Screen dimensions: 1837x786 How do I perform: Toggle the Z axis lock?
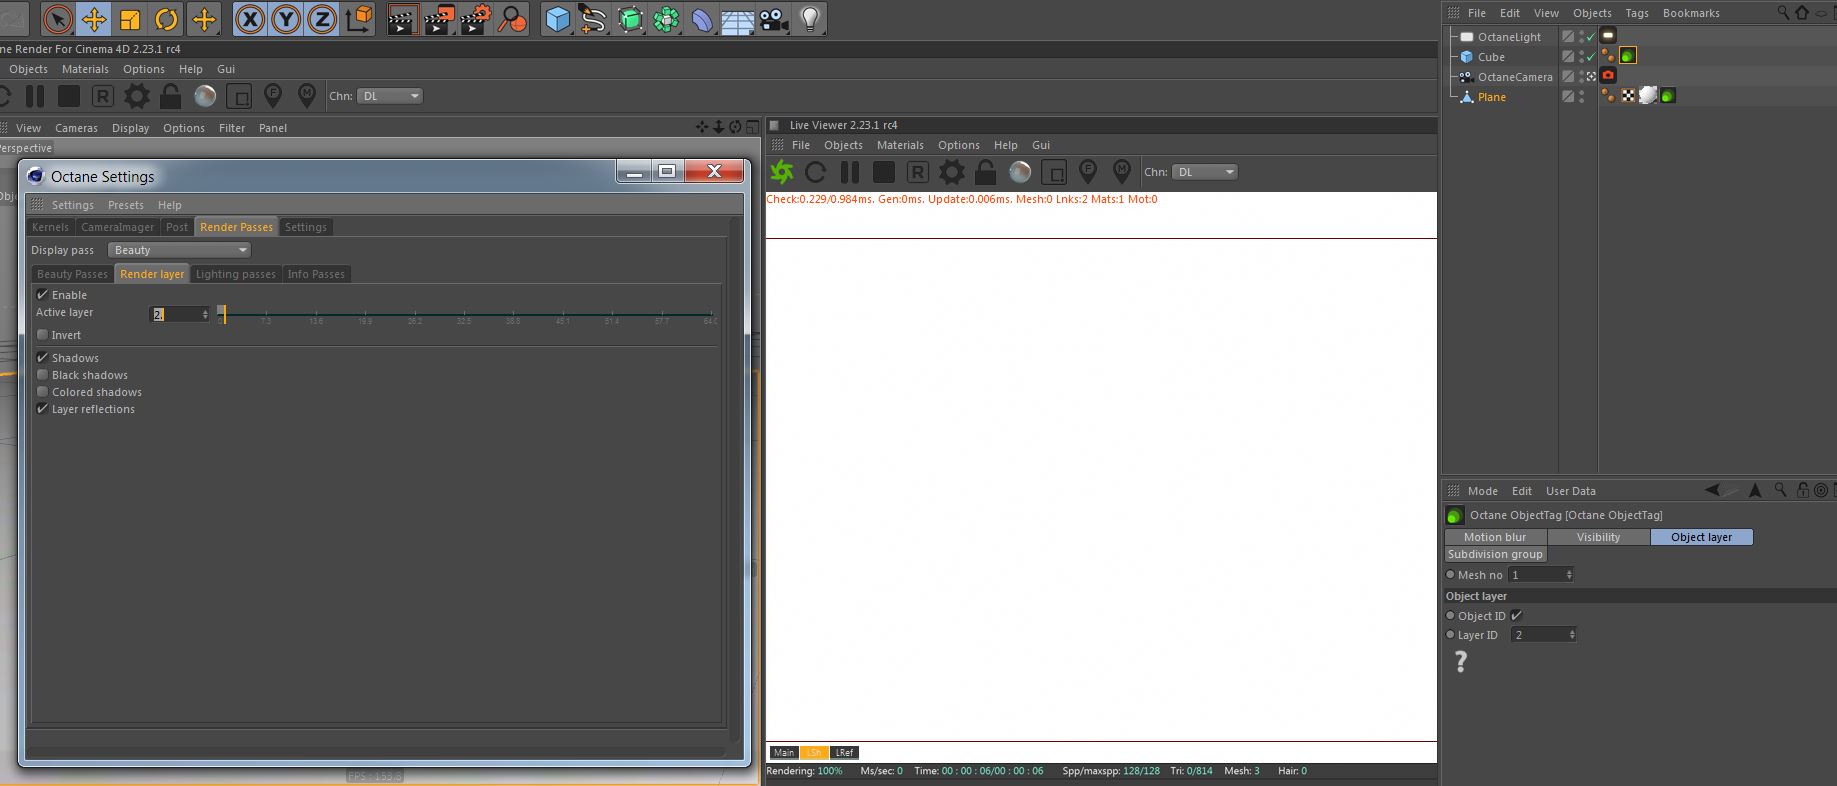(x=322, y=19)
